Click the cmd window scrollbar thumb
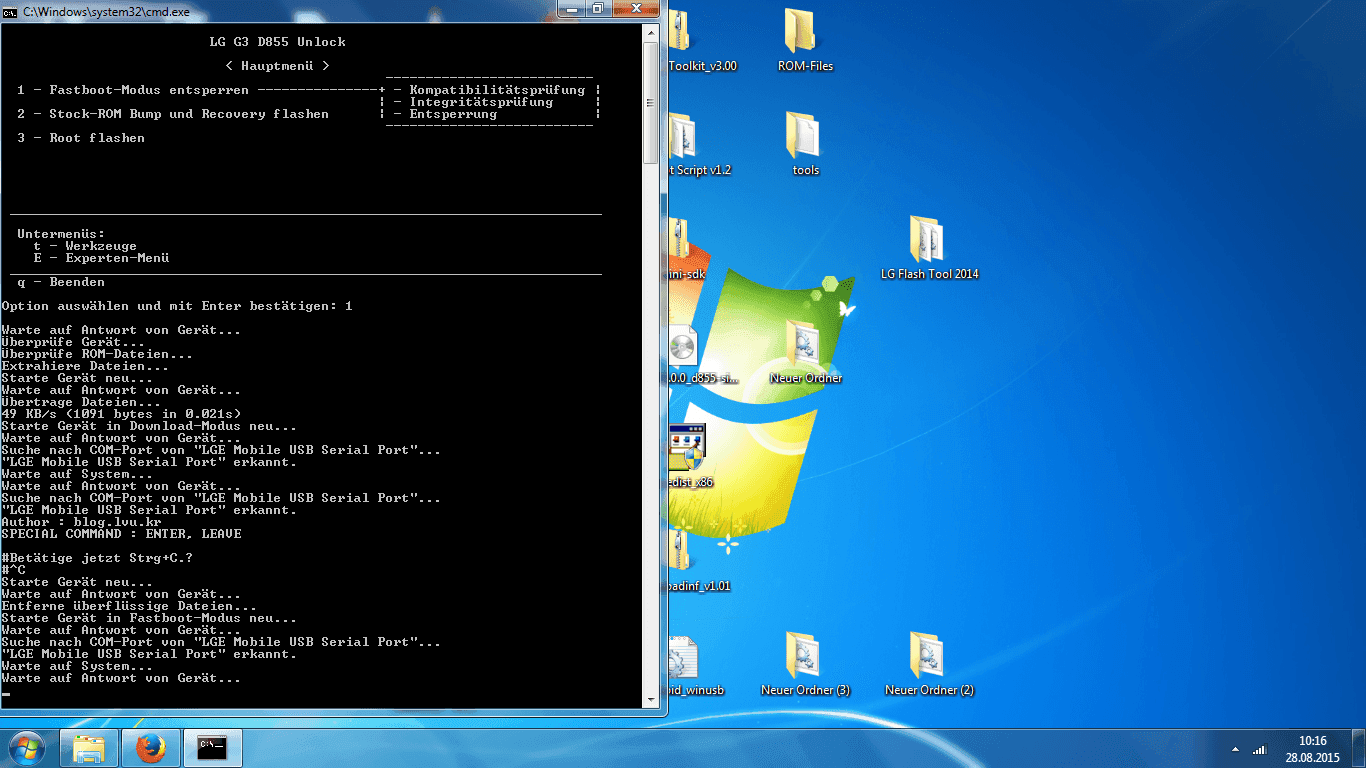Image resolution: width=1366 pixels, height=768 pixels. [x=650, y=102]
